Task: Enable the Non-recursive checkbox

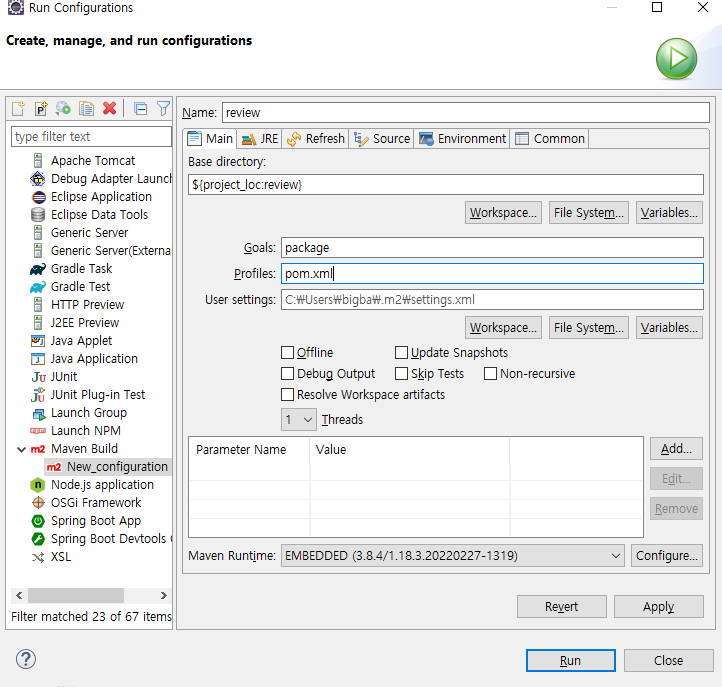Action: click(x=490, y=373)
